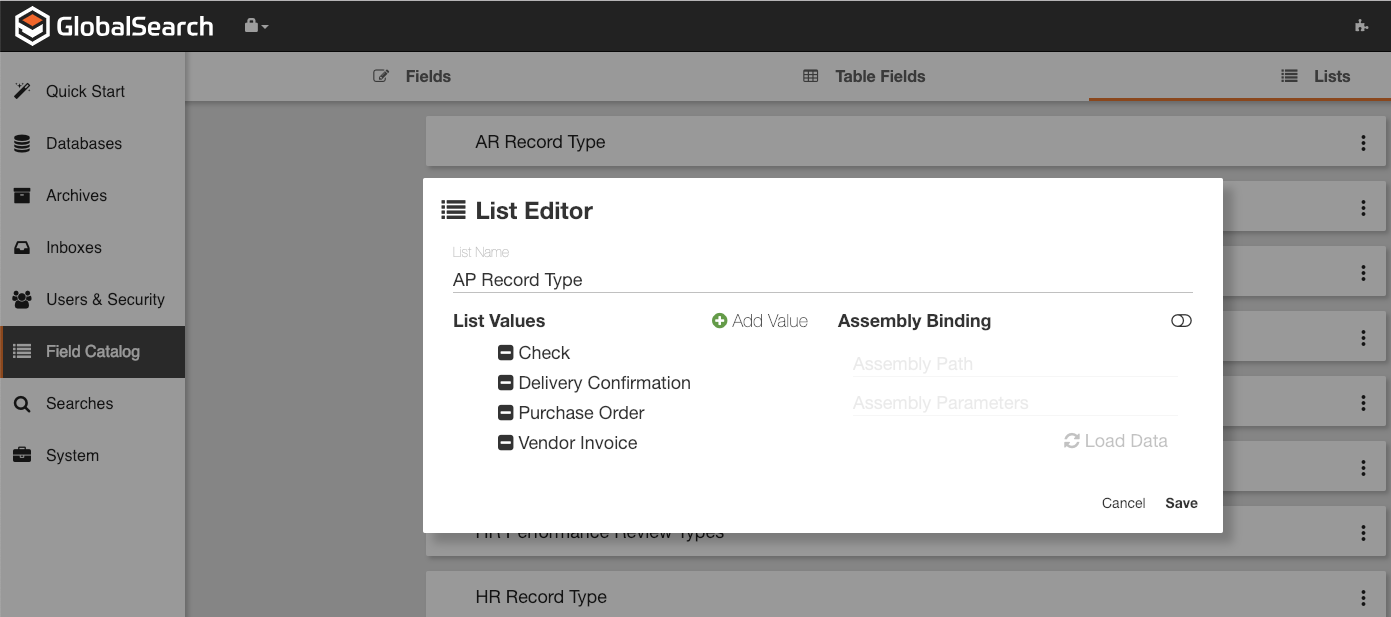The image size is (1391, 617).
Task: Switch to the Table Fields tab
Action: pyautogui.click(x=865, y=76)
